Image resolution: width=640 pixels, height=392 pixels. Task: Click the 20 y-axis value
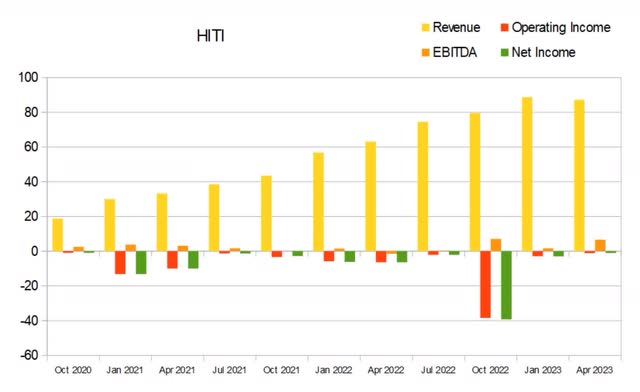[31, 216]
